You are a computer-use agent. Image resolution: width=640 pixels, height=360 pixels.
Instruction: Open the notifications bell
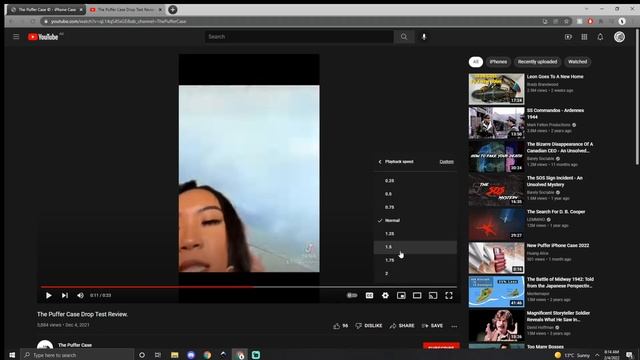point(600,37)
